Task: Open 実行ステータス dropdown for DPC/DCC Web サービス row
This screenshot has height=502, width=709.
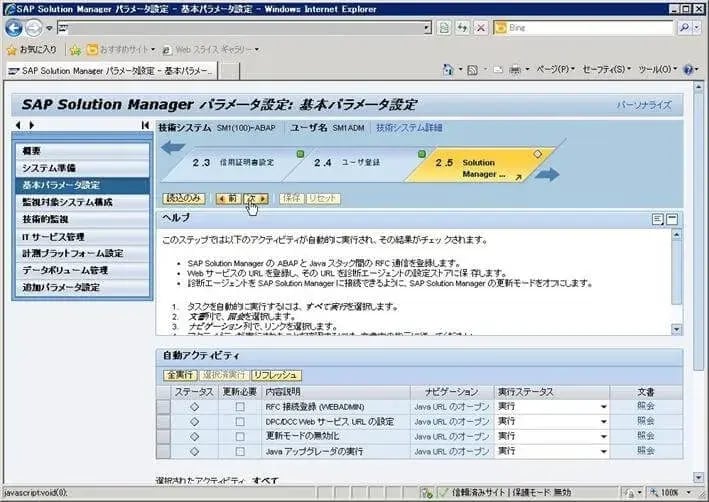Action: (603, 421)
